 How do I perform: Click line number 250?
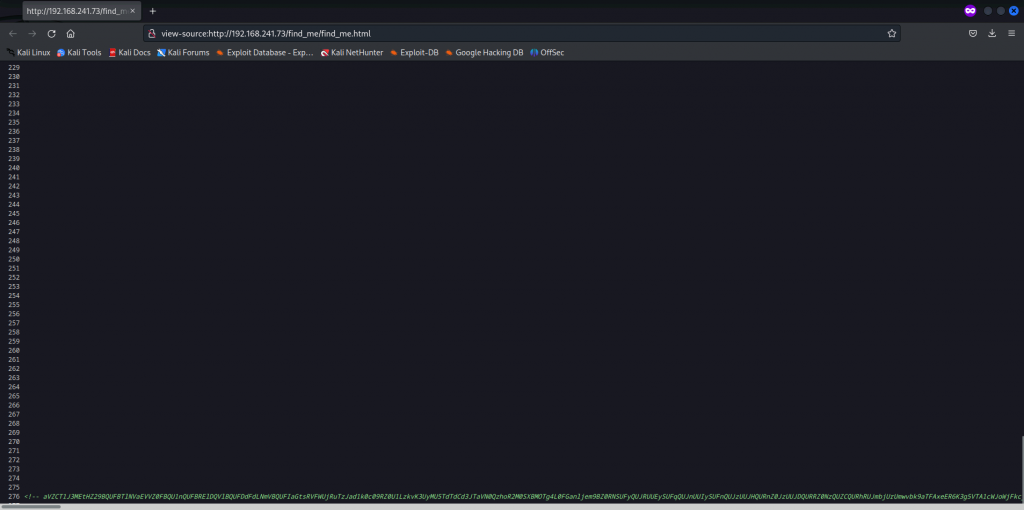[x=14, y=259]
